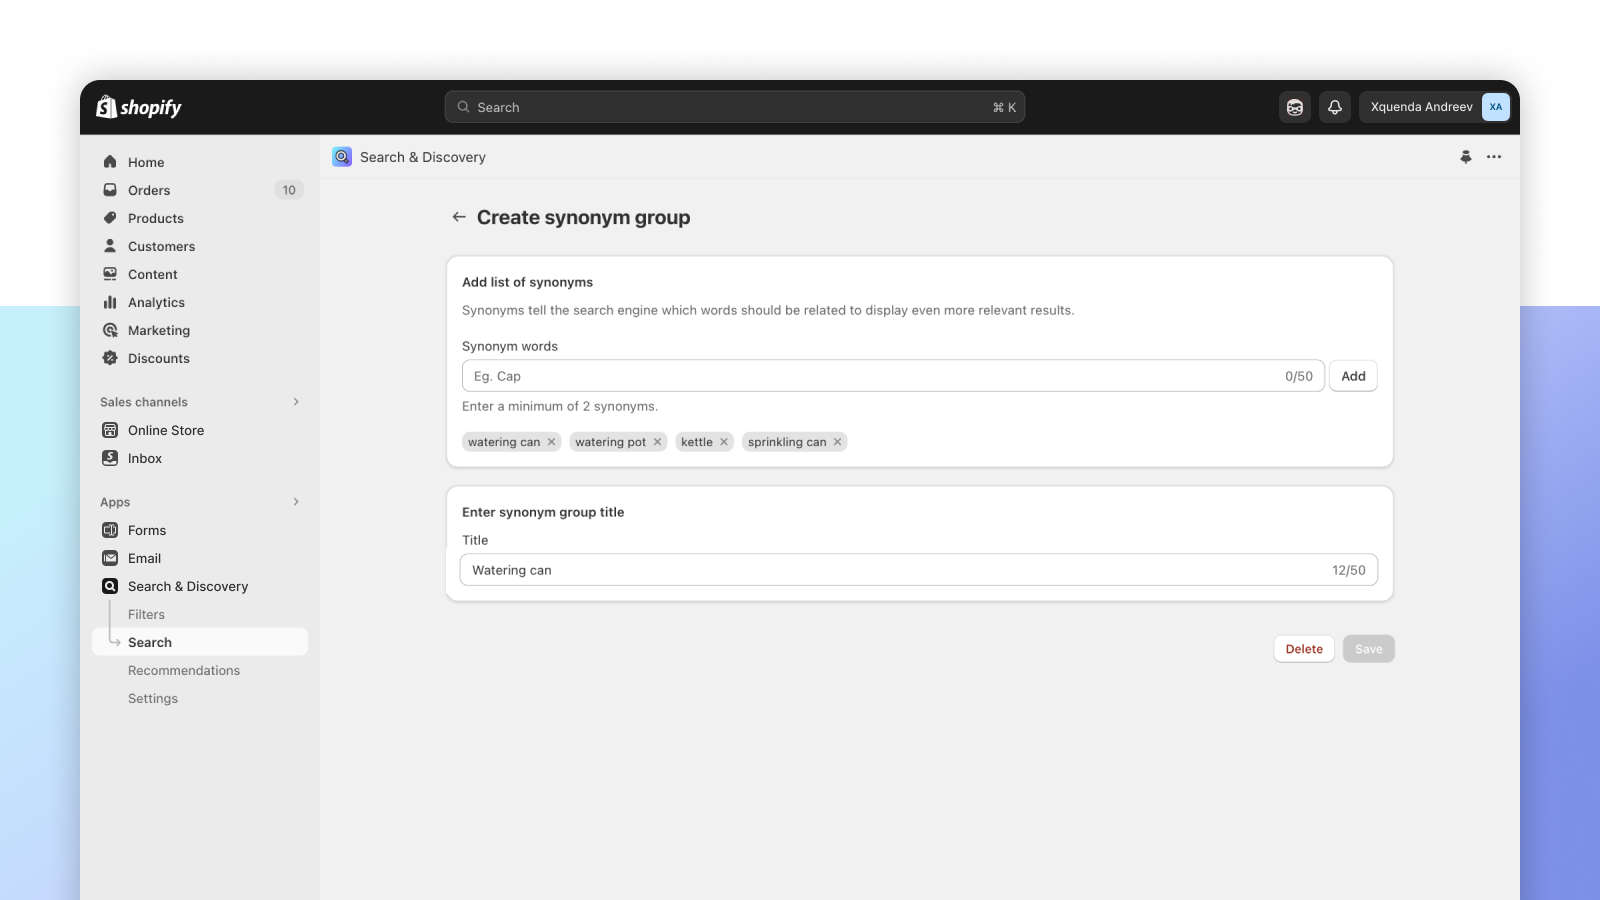Select the Discounts badge icon
The width and height of the screenshot is (1600, 900).
[x=110, y=358]
